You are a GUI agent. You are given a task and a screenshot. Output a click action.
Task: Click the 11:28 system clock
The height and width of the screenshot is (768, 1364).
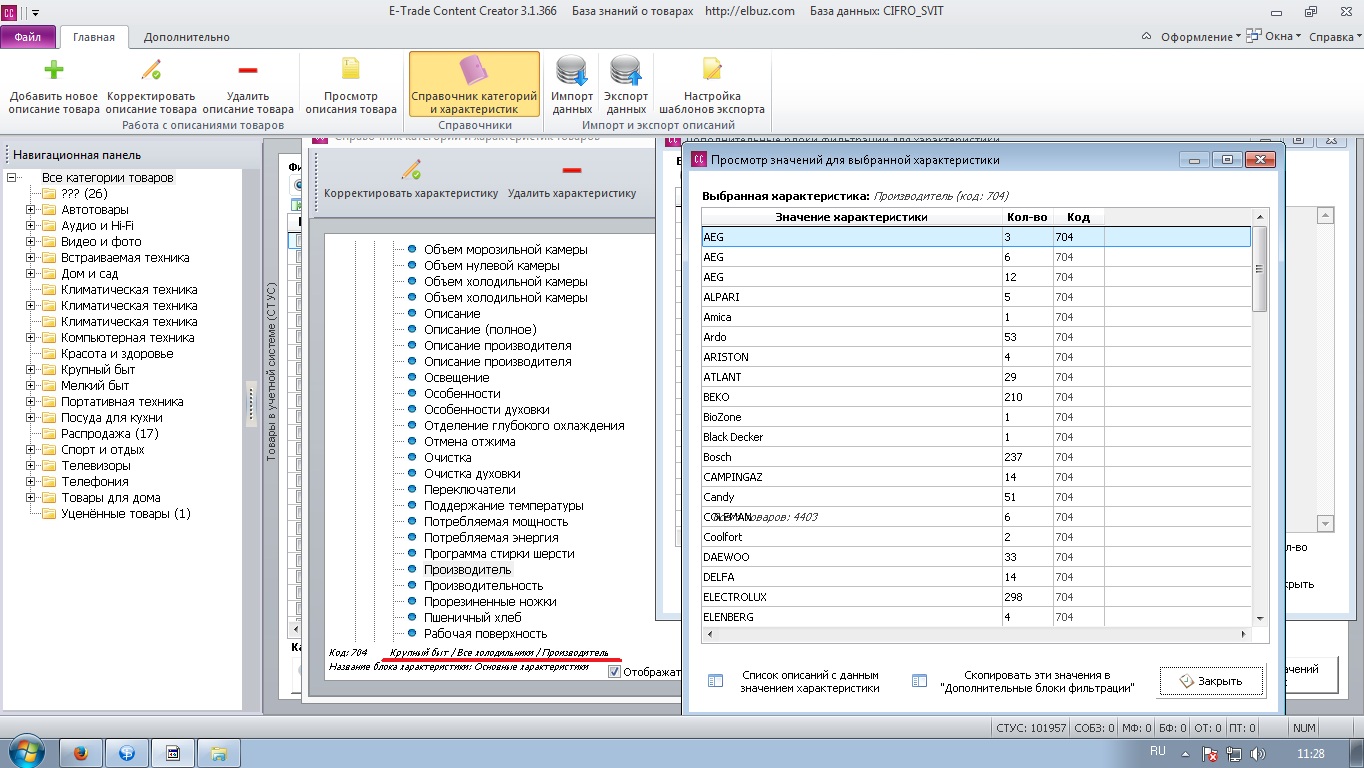point(1310,753)
